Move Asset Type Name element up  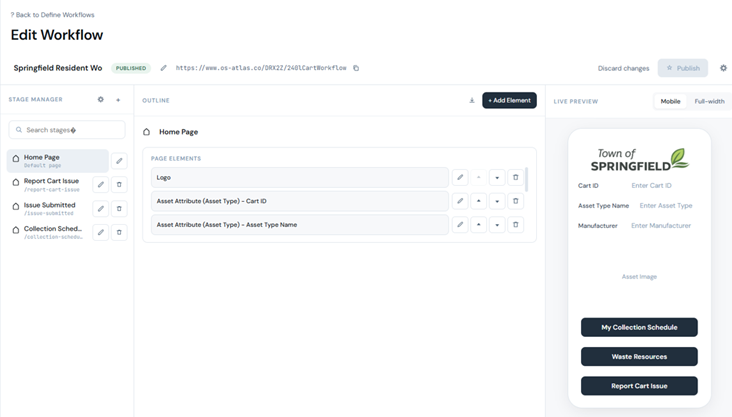click(479, 225)
